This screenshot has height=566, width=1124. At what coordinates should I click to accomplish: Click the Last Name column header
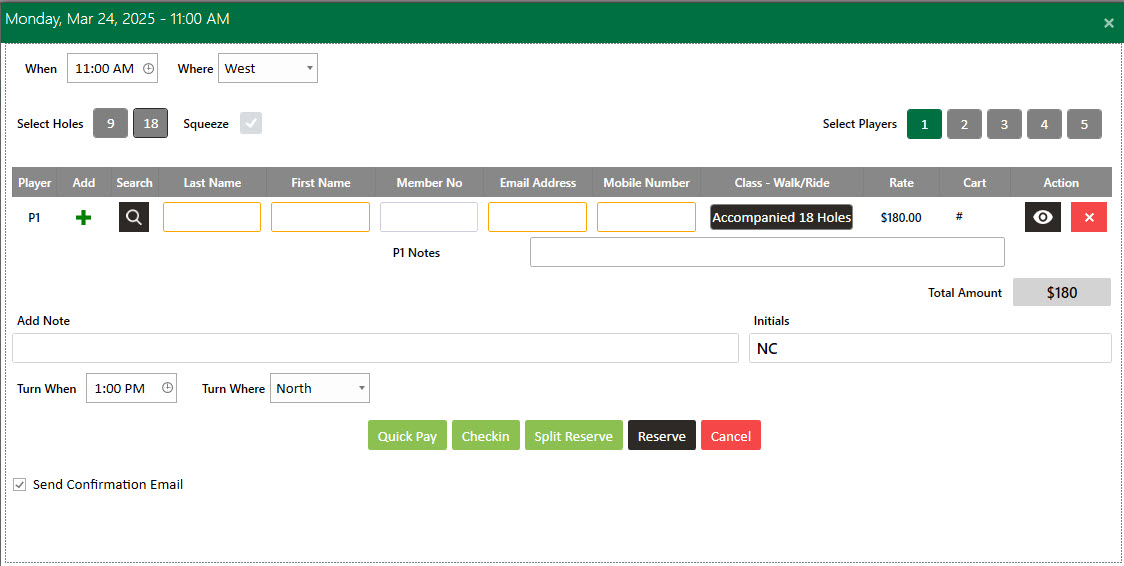coord(212,183)
